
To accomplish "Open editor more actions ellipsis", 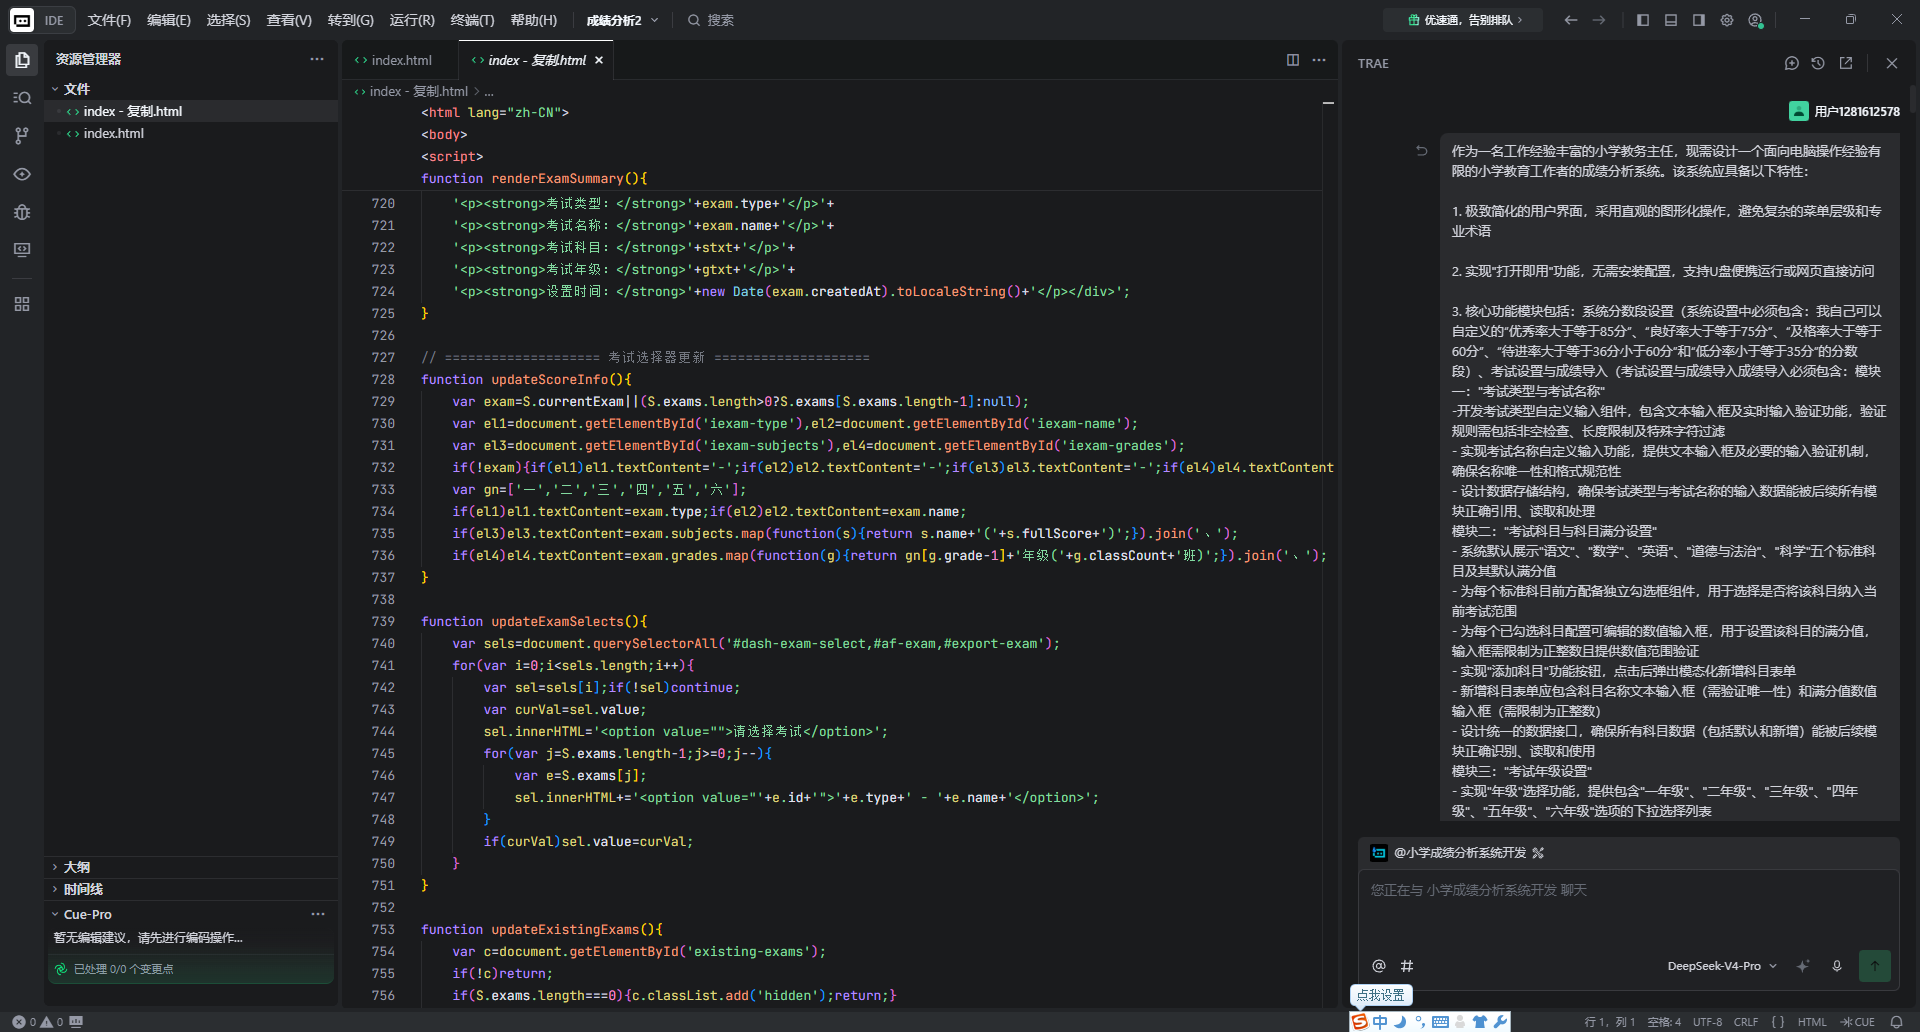I will click(x=1319, y=60).
